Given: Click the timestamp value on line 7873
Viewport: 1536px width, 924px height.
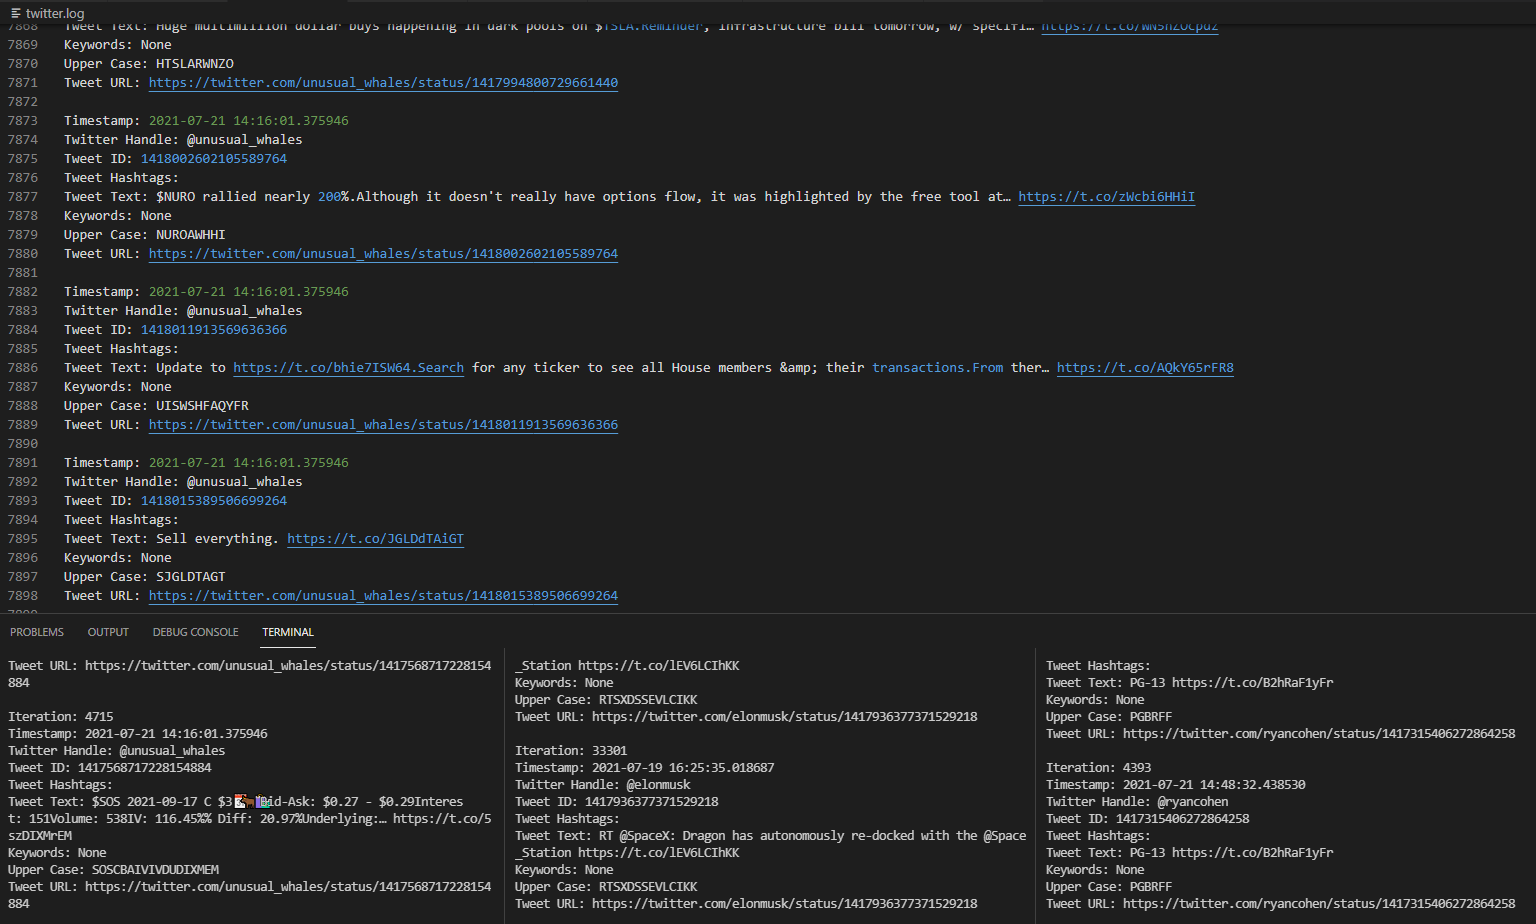Looking at the screenshot, I should [x=249, y=121].
